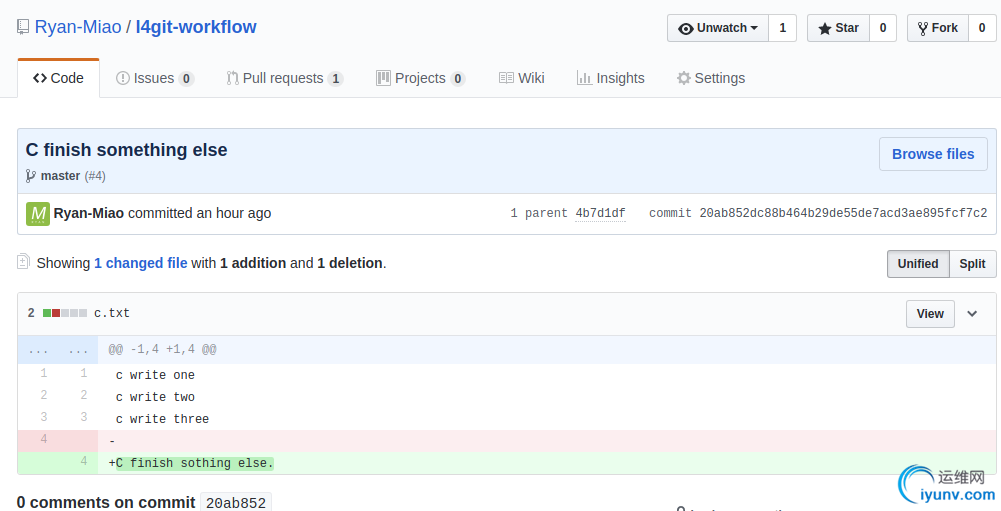The image size is (1001, 511).
Task: Go to the Settings tab
Action: 710,78
